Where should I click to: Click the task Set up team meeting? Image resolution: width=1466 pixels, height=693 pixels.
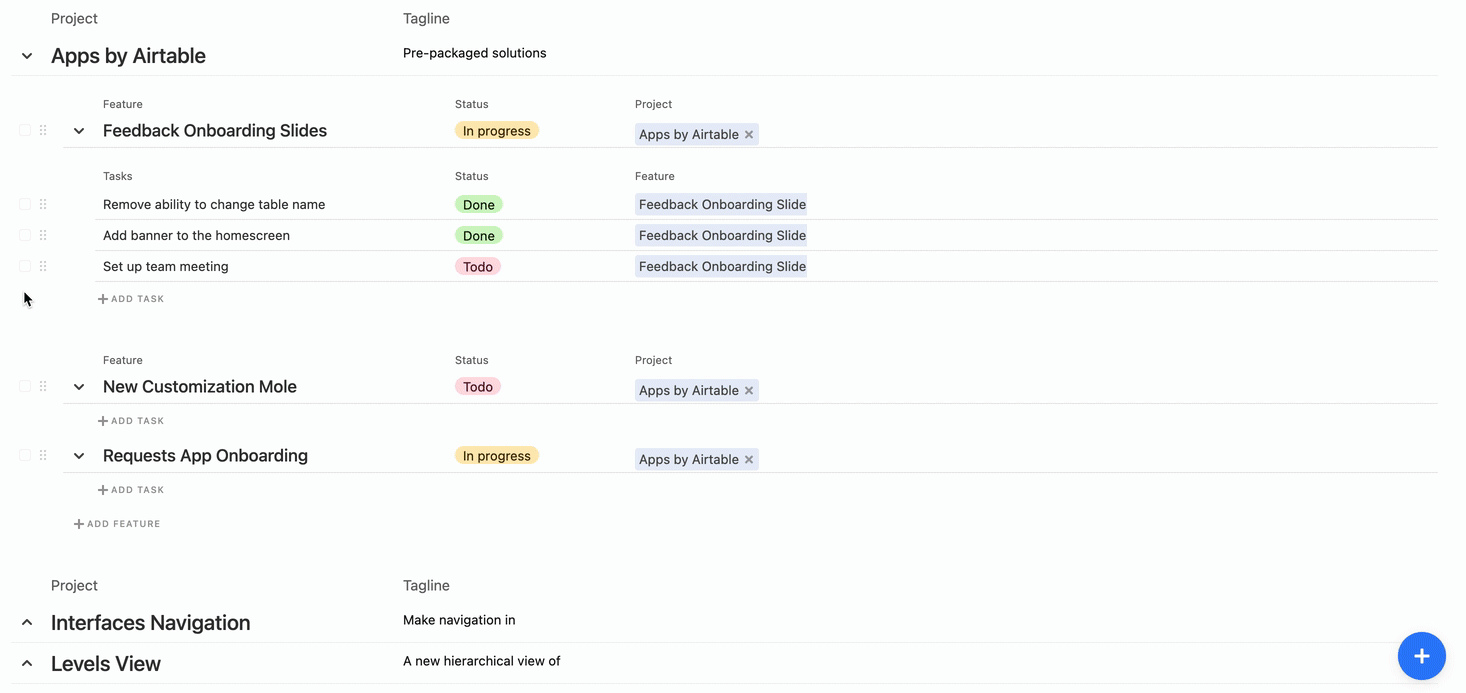[166, 266]
